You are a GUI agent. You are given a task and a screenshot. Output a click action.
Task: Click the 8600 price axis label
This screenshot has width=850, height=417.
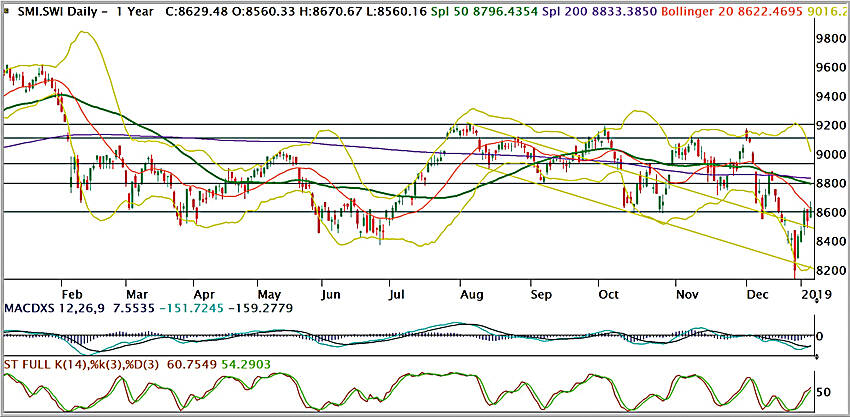tap(832, 212)
